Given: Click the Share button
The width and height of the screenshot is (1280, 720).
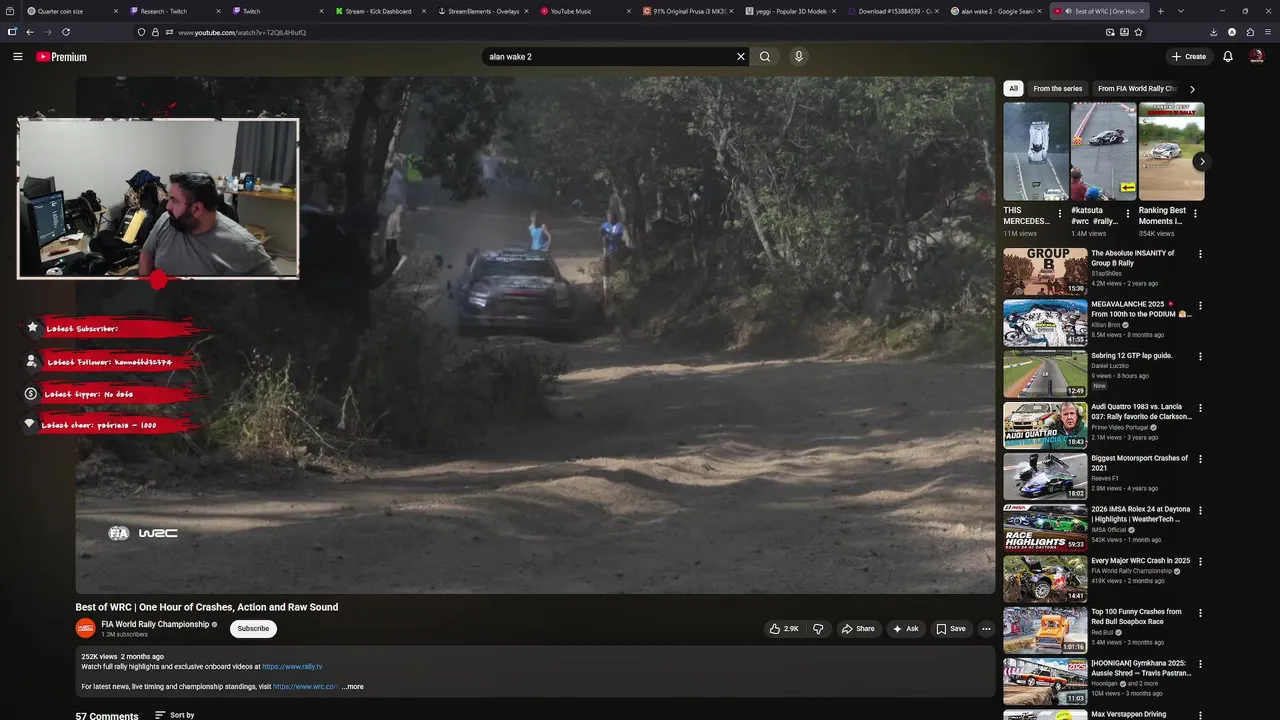Looking at the screenshot, I should (x=858, y=629).
